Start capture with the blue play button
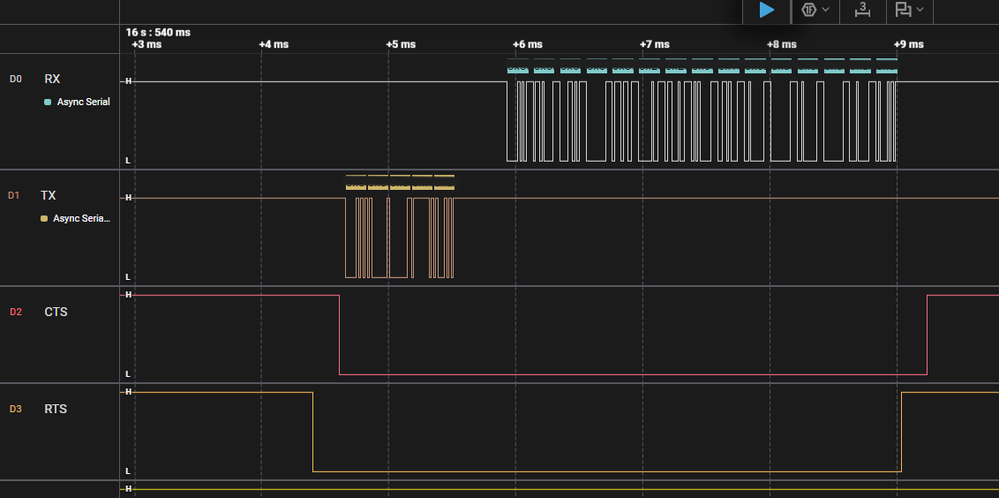Screen dimensions: 999x498 pos(766,10)
